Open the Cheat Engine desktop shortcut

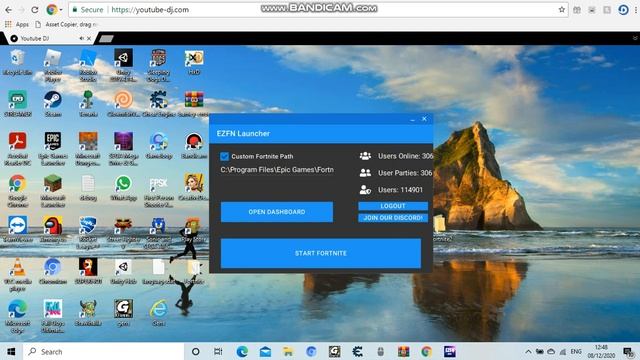159,104
